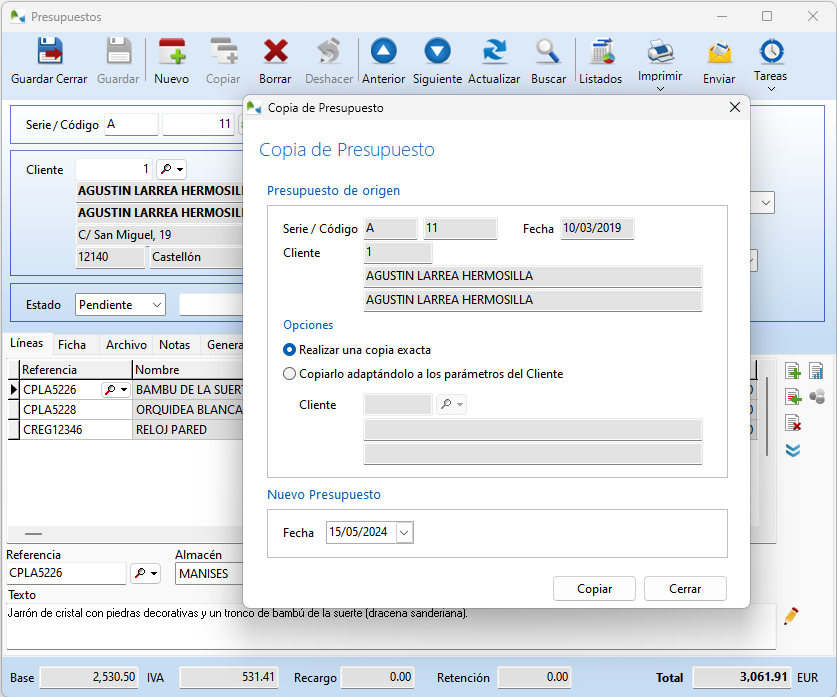The image size is (837, 697).
Task: Click the delete line red-cross document icon
Action: 793,423
